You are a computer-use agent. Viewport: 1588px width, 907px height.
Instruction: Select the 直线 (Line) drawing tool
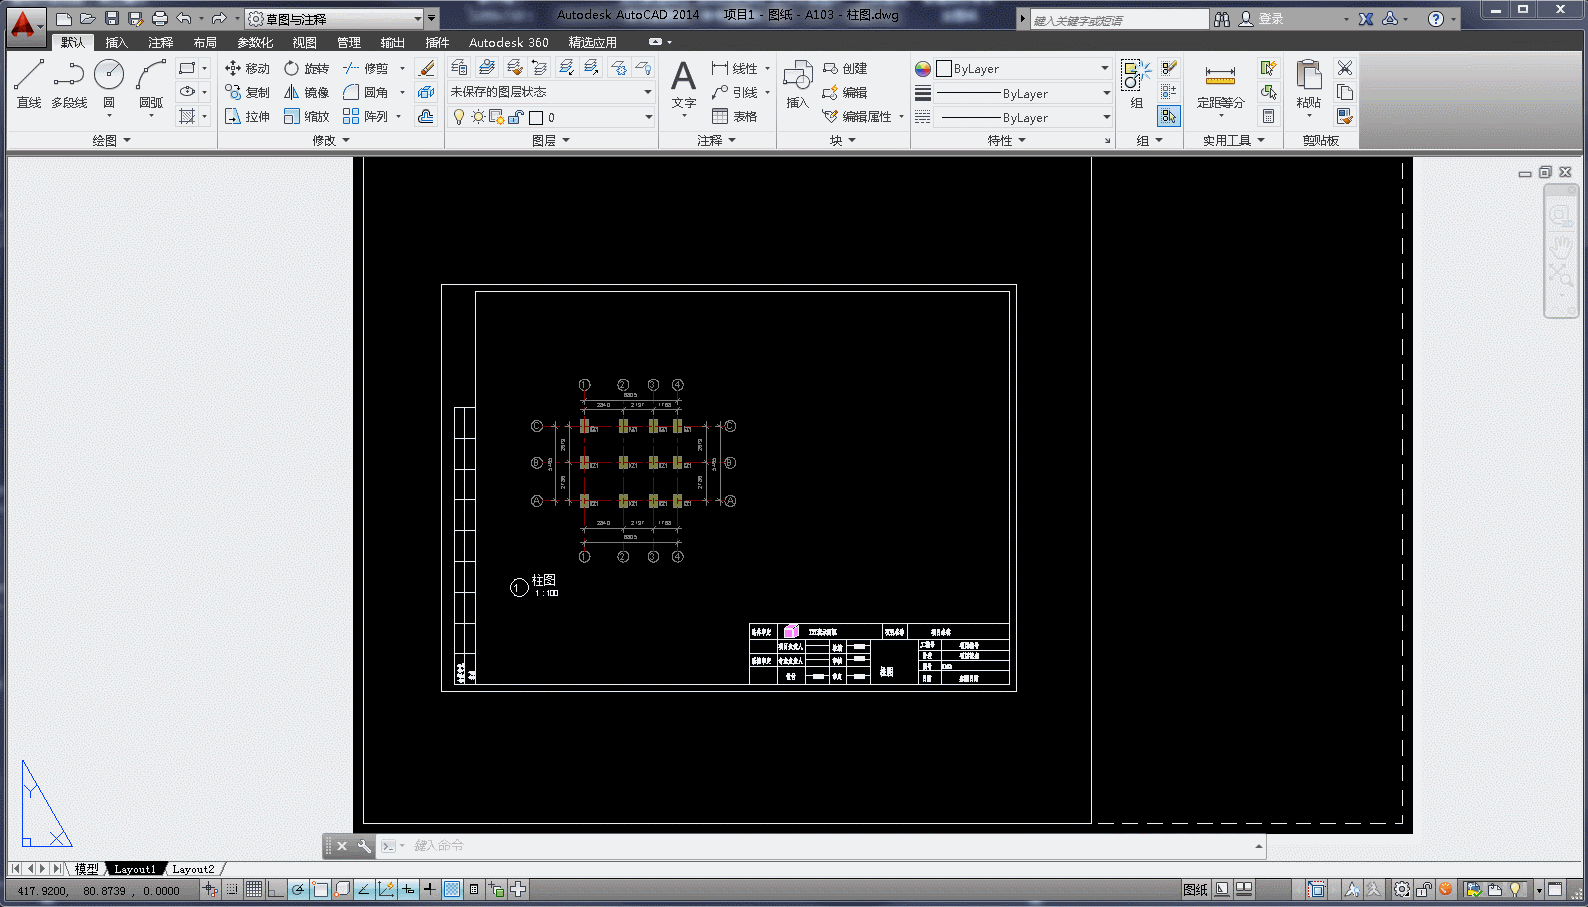[x=28, y=83]
